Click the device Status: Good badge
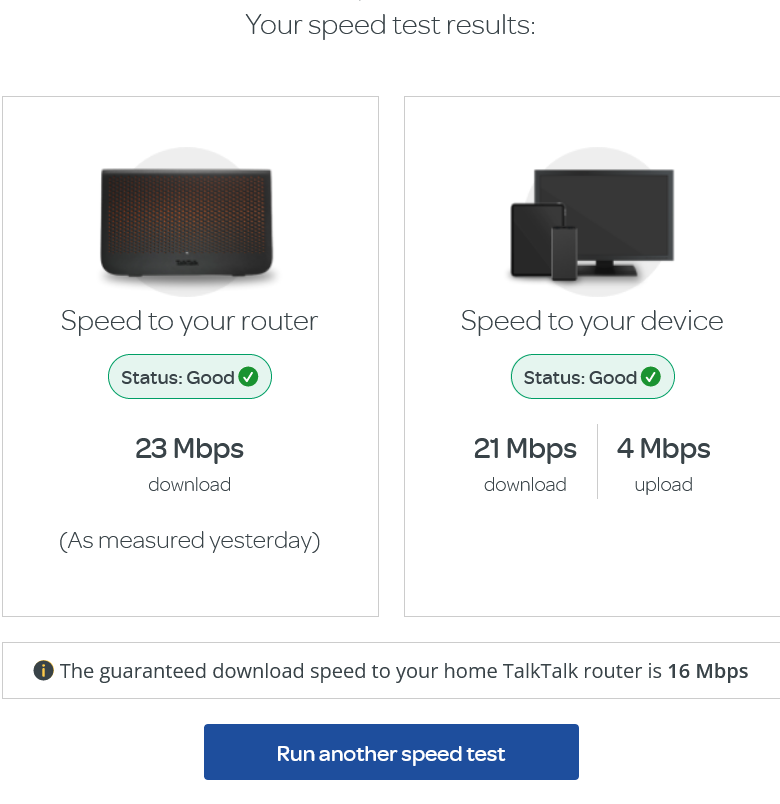 coord(593,377)
